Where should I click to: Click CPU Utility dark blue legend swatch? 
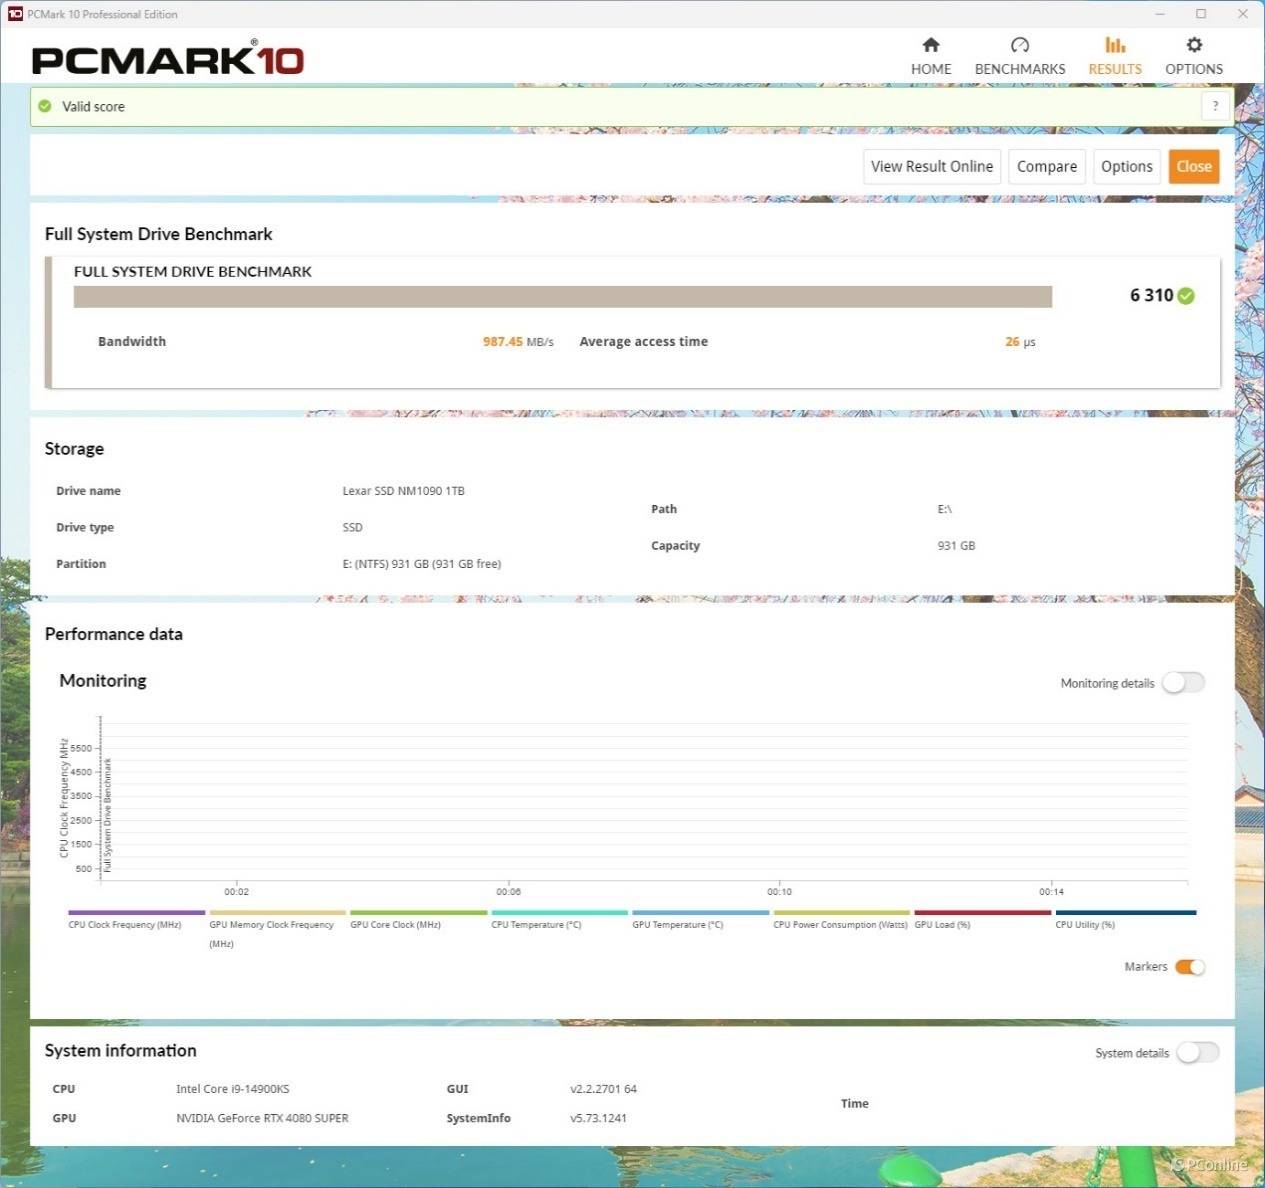(x=1126, y=913)
